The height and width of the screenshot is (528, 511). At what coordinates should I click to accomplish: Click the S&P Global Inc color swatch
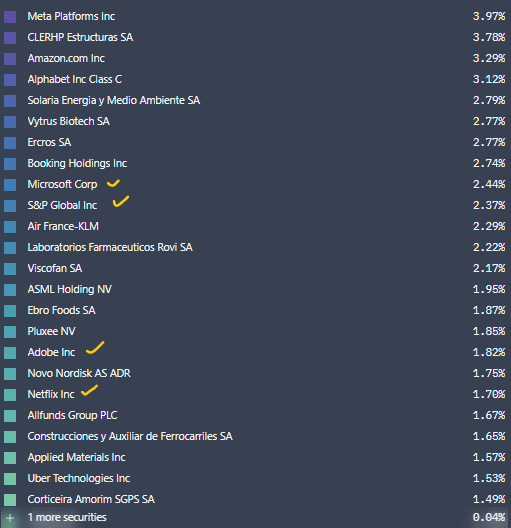[x=10, y=205]
